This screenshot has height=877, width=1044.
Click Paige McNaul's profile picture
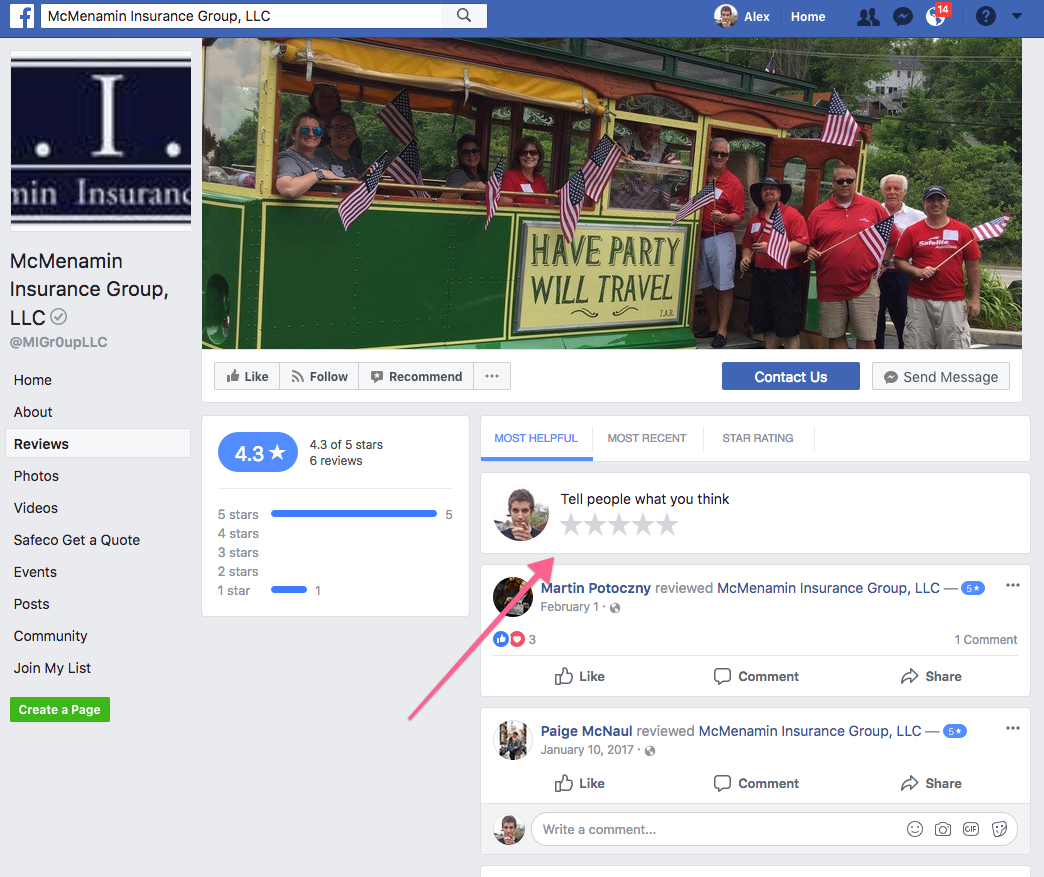click(x=513, y=740)
